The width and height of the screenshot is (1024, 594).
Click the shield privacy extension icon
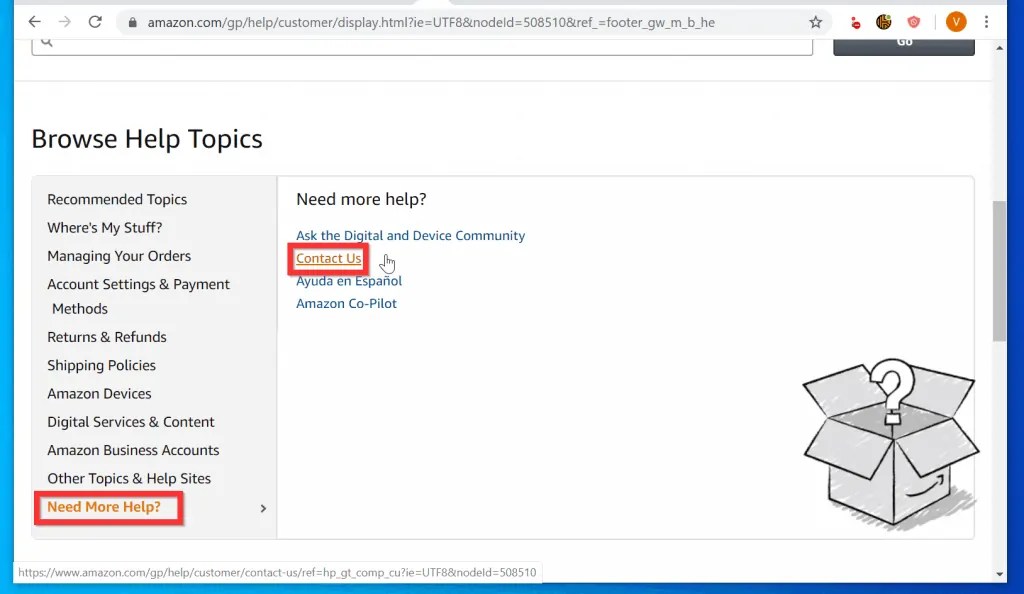[x=913, y=20]
